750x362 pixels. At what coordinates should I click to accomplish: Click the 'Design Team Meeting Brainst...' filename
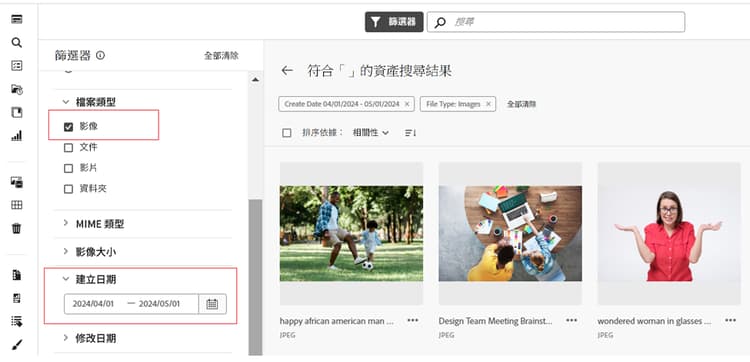(x=495, y=321)
